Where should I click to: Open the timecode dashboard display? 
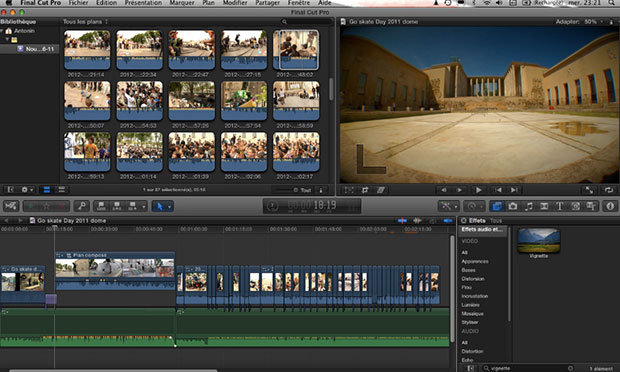(x=312, y=206)
